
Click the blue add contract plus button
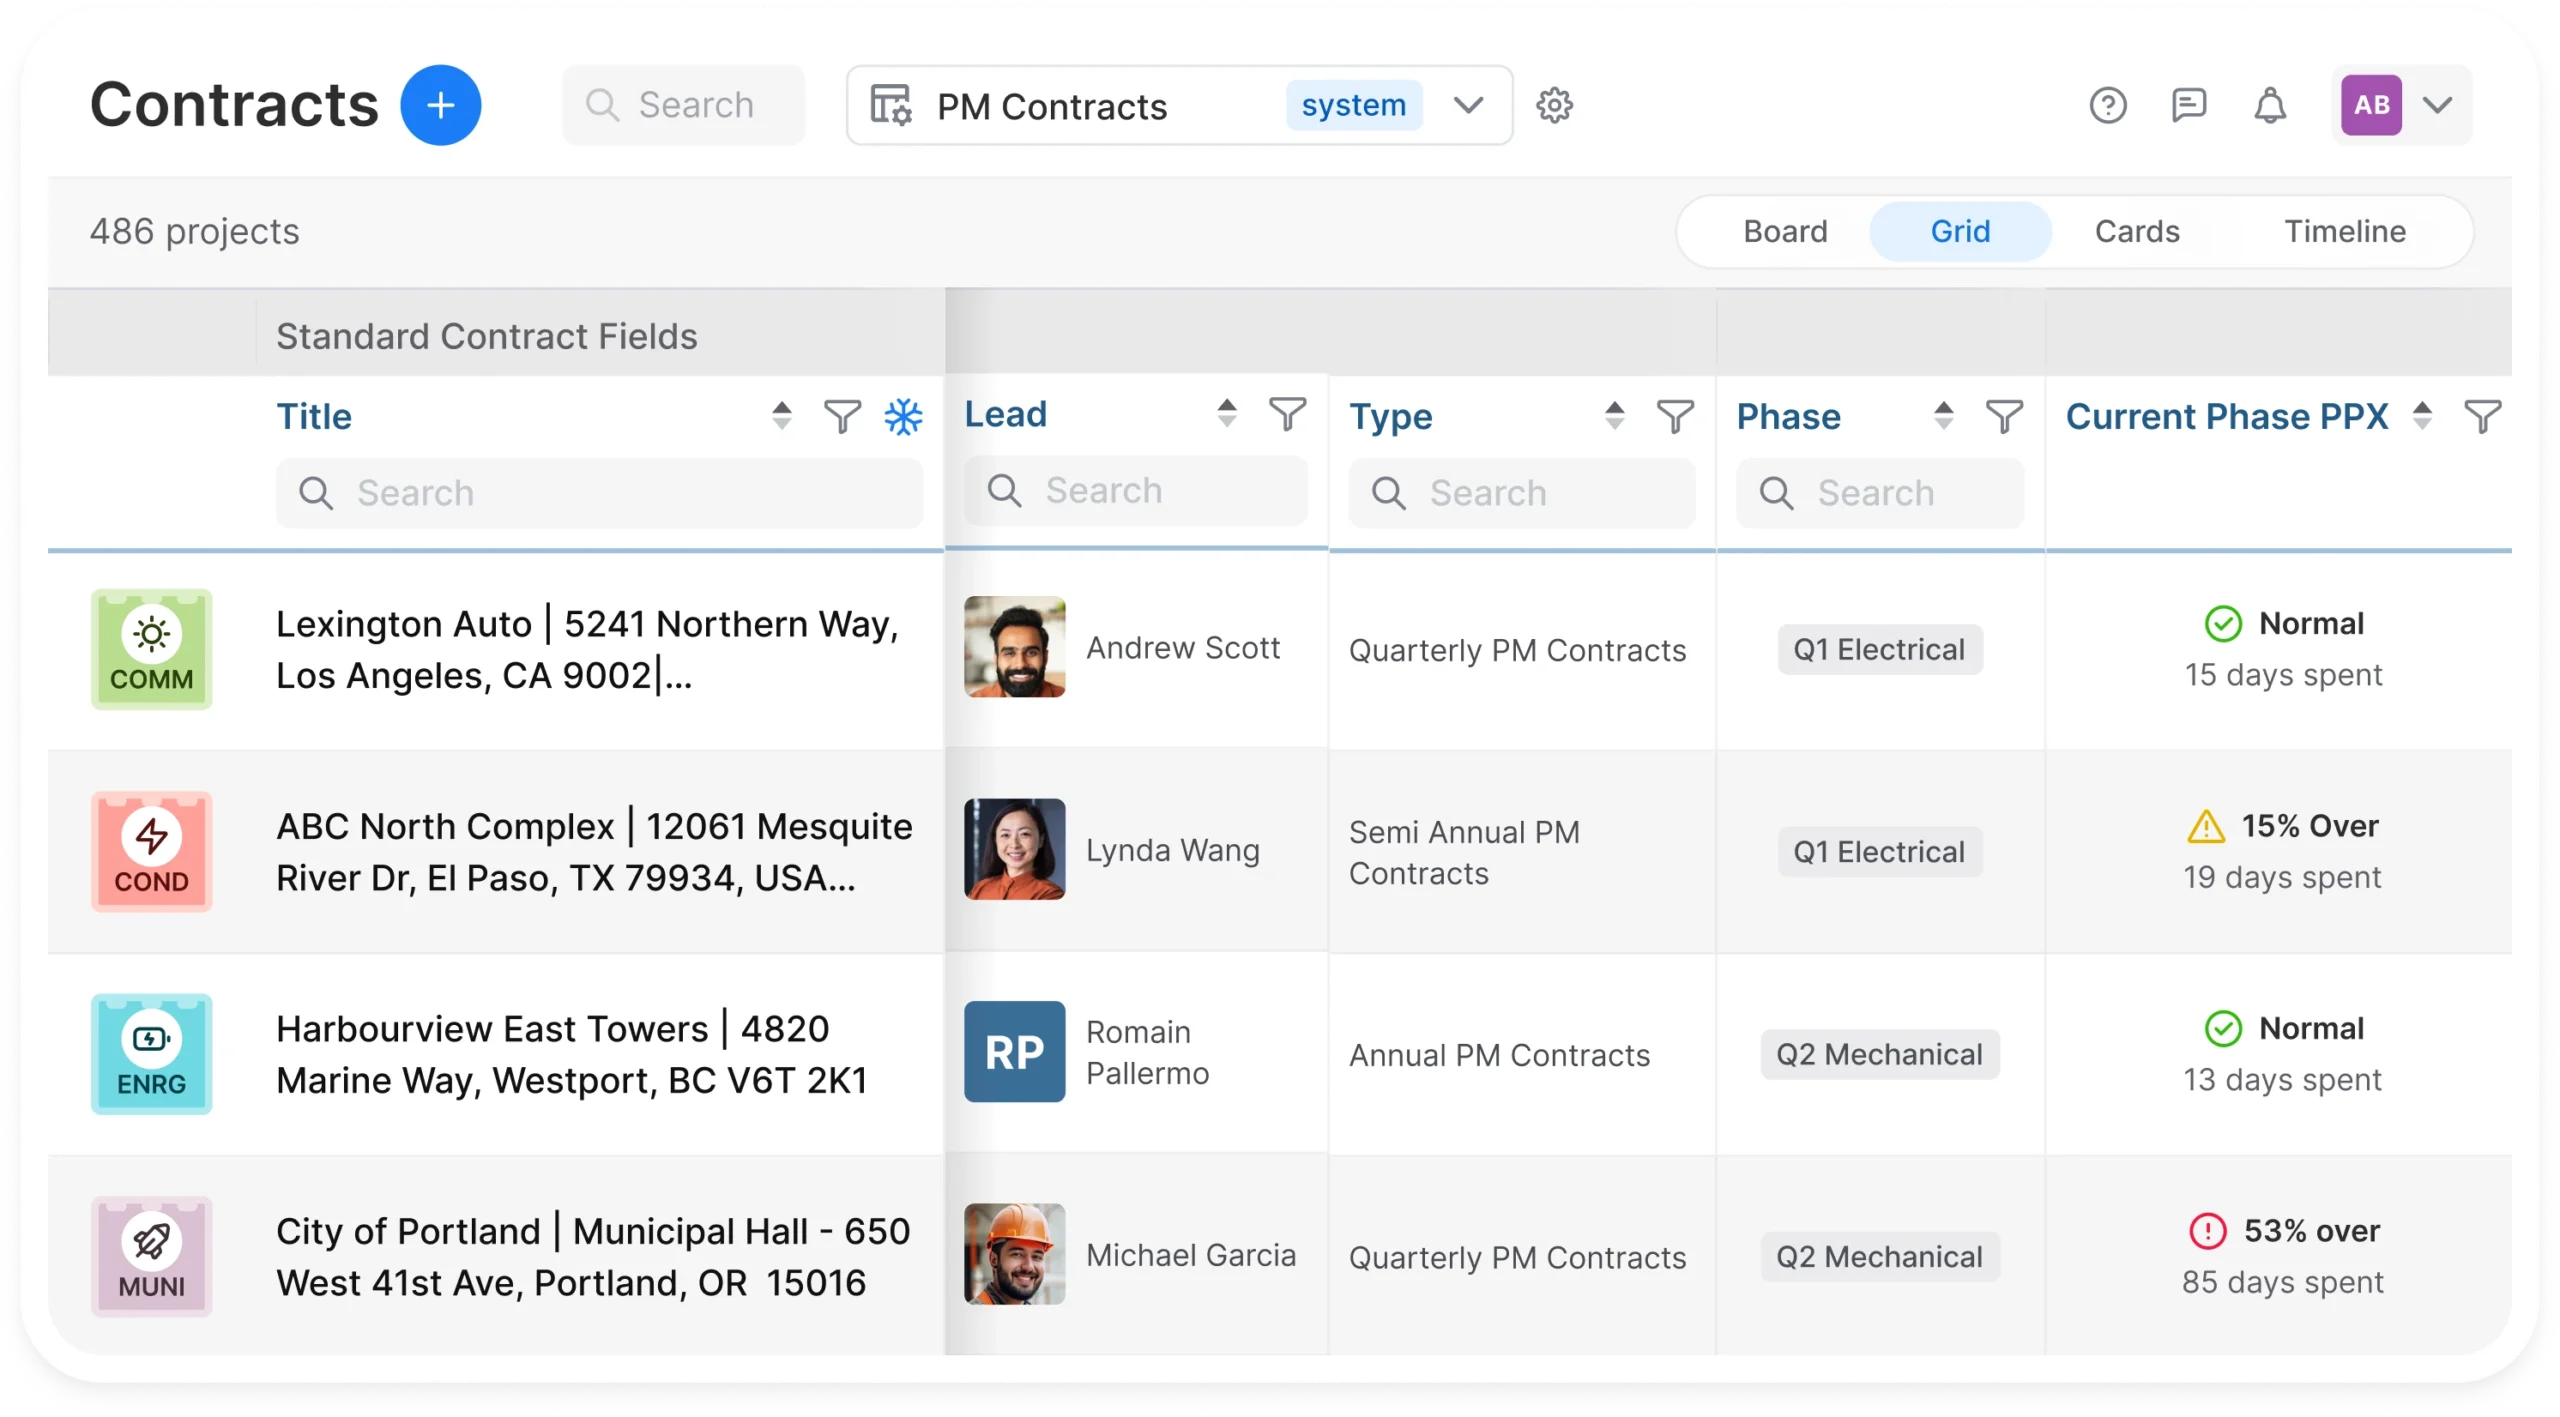point(440,105)
